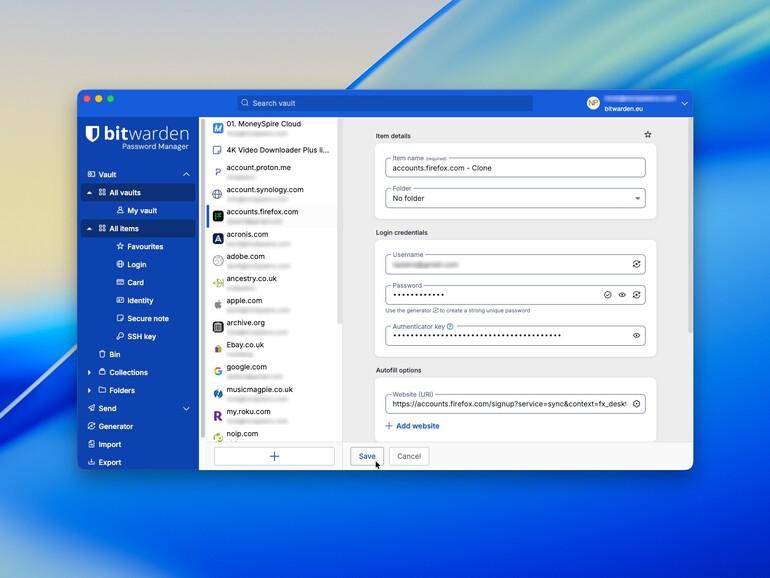Add a new vault item with plus button
Image resolution: width=770 pixels, height=578 pixels.
274,456
